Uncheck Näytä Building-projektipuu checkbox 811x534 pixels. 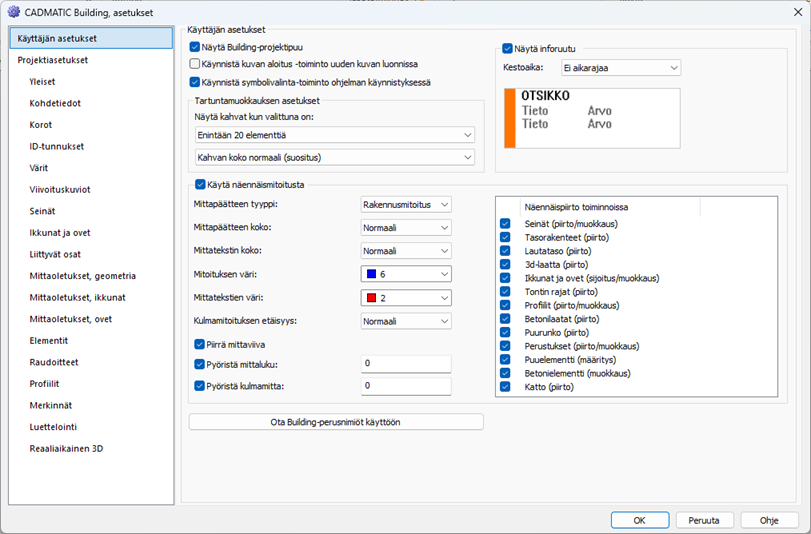(x=195, y=46)
